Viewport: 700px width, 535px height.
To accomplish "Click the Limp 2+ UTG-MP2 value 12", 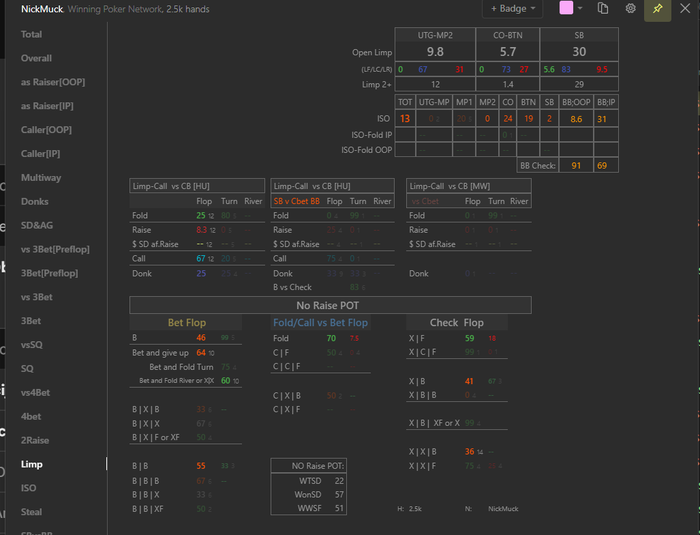I will tap(435, 84).
